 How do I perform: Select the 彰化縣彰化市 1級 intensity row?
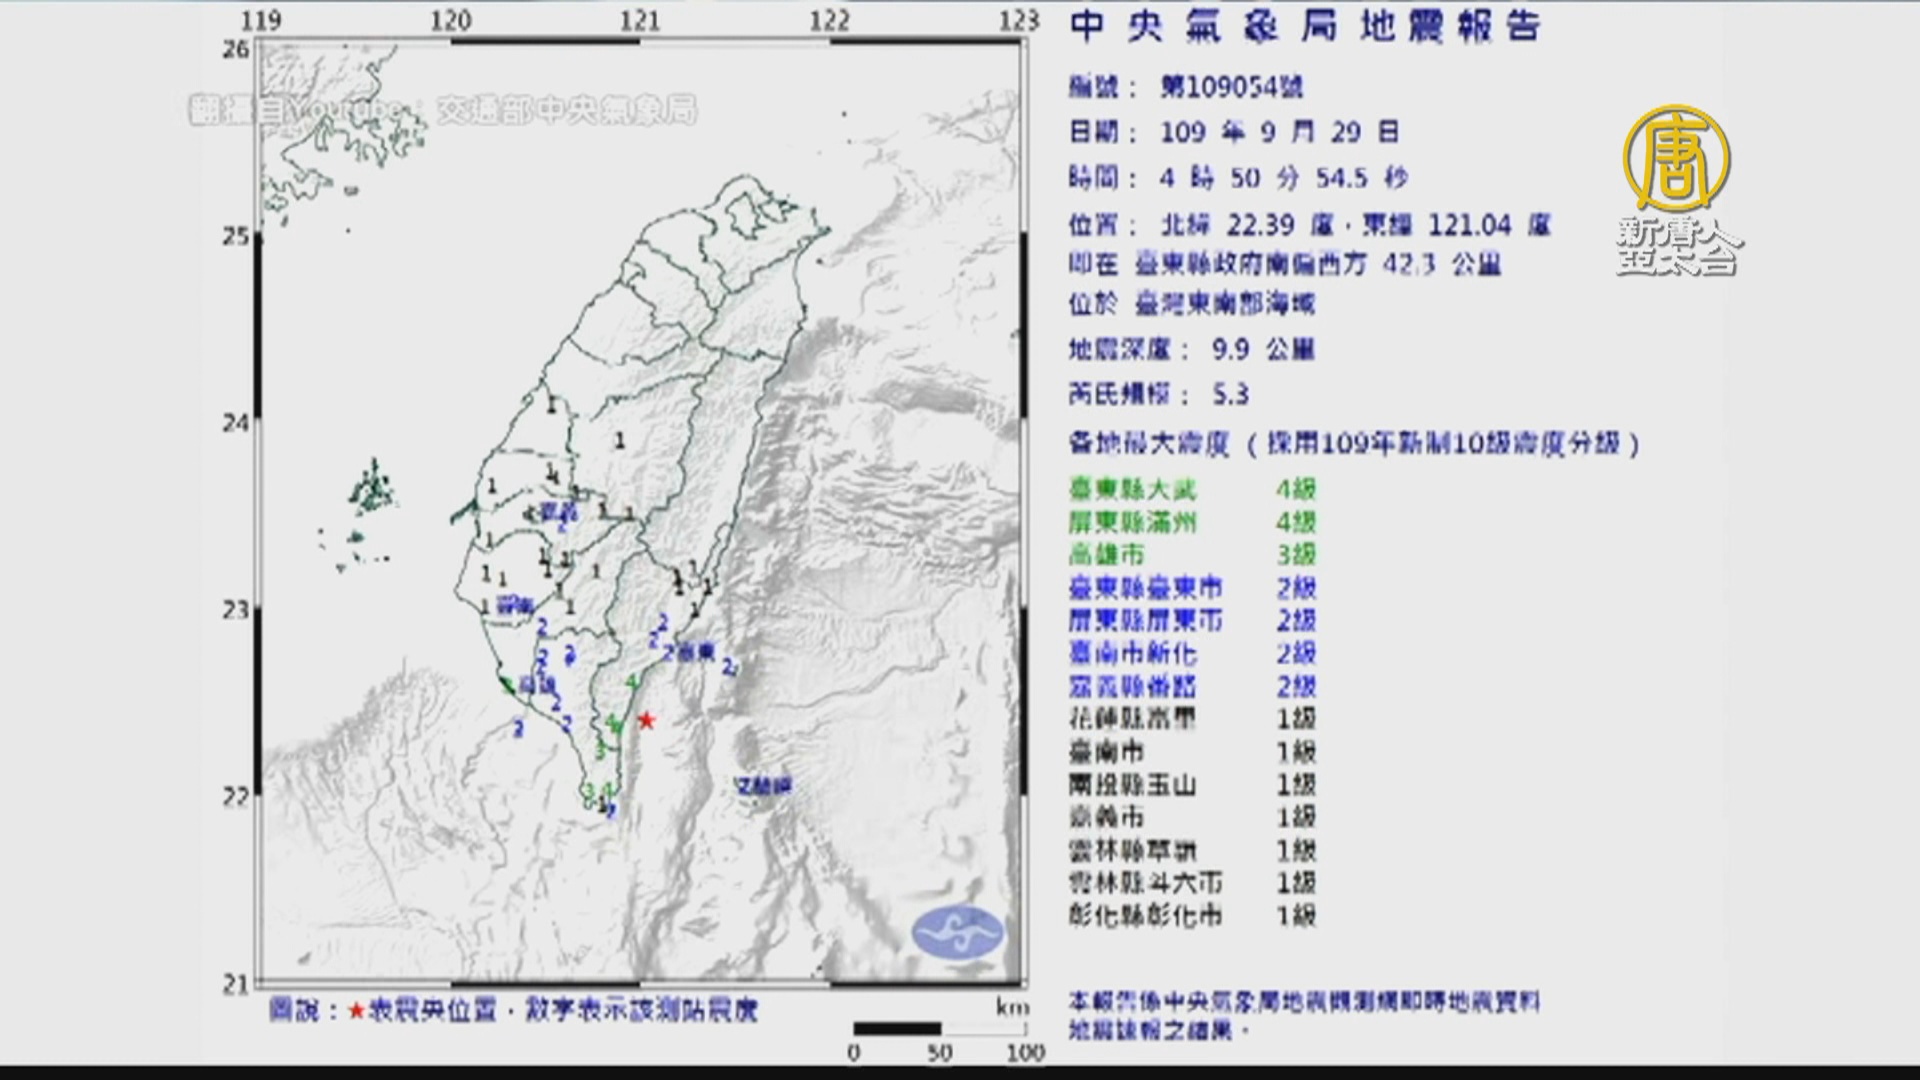tap(1192, 915)
